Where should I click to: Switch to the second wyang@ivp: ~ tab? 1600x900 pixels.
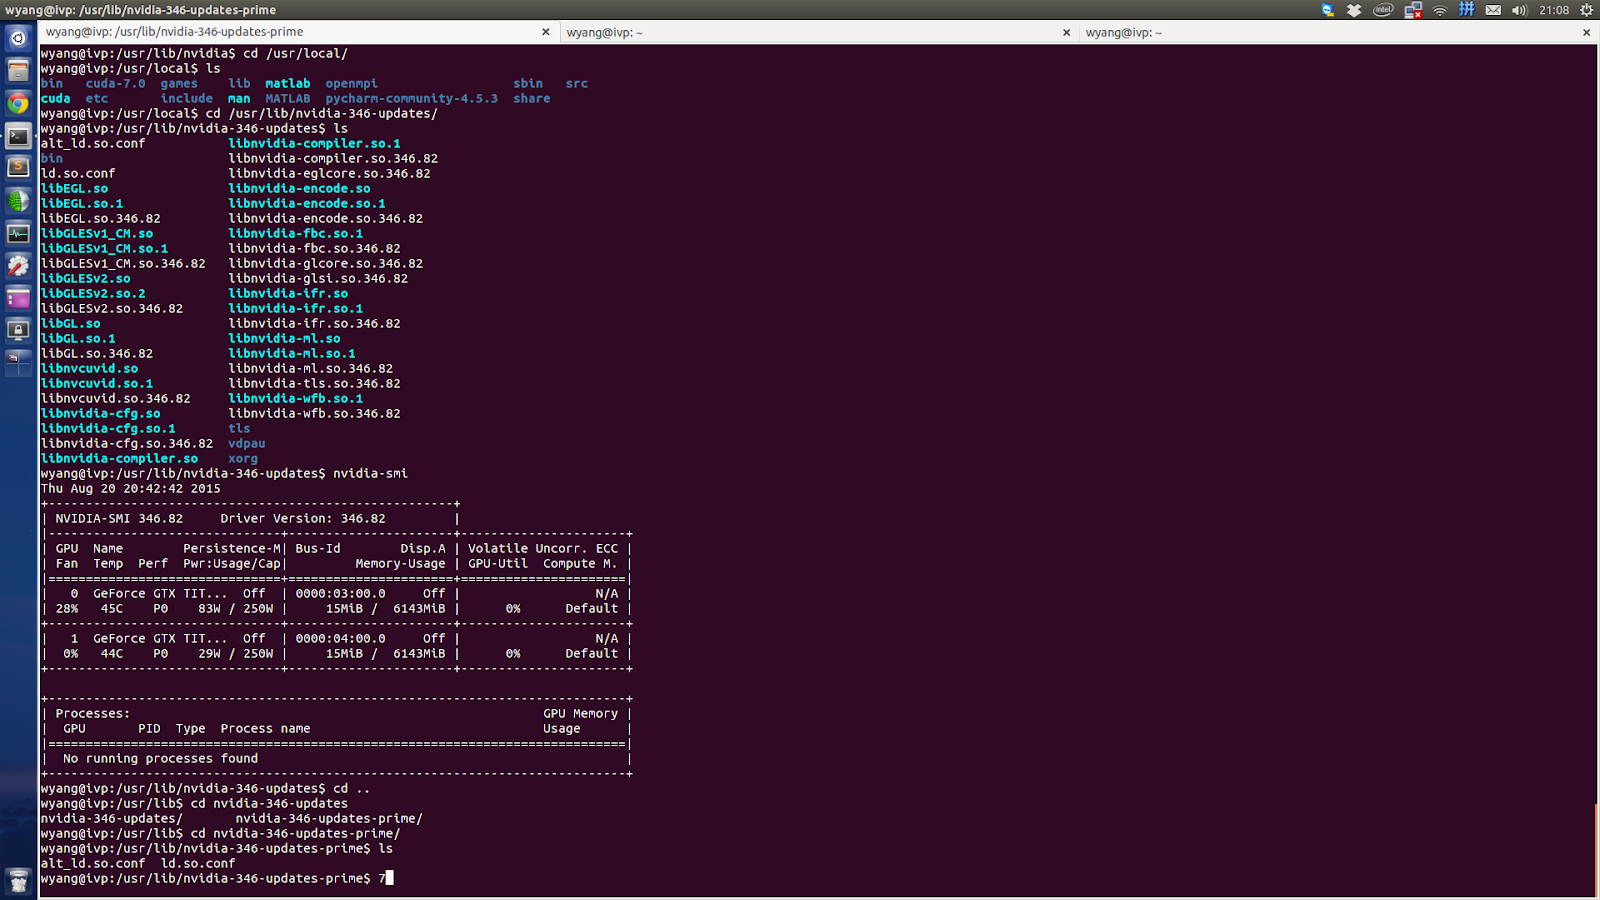tap(810, 31)
